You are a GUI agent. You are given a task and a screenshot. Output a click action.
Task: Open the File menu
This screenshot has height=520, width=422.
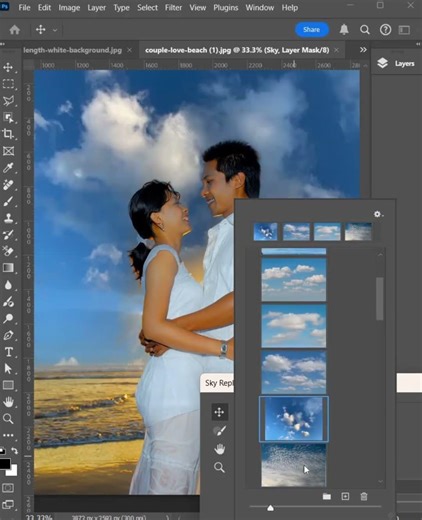click(24, 7)
